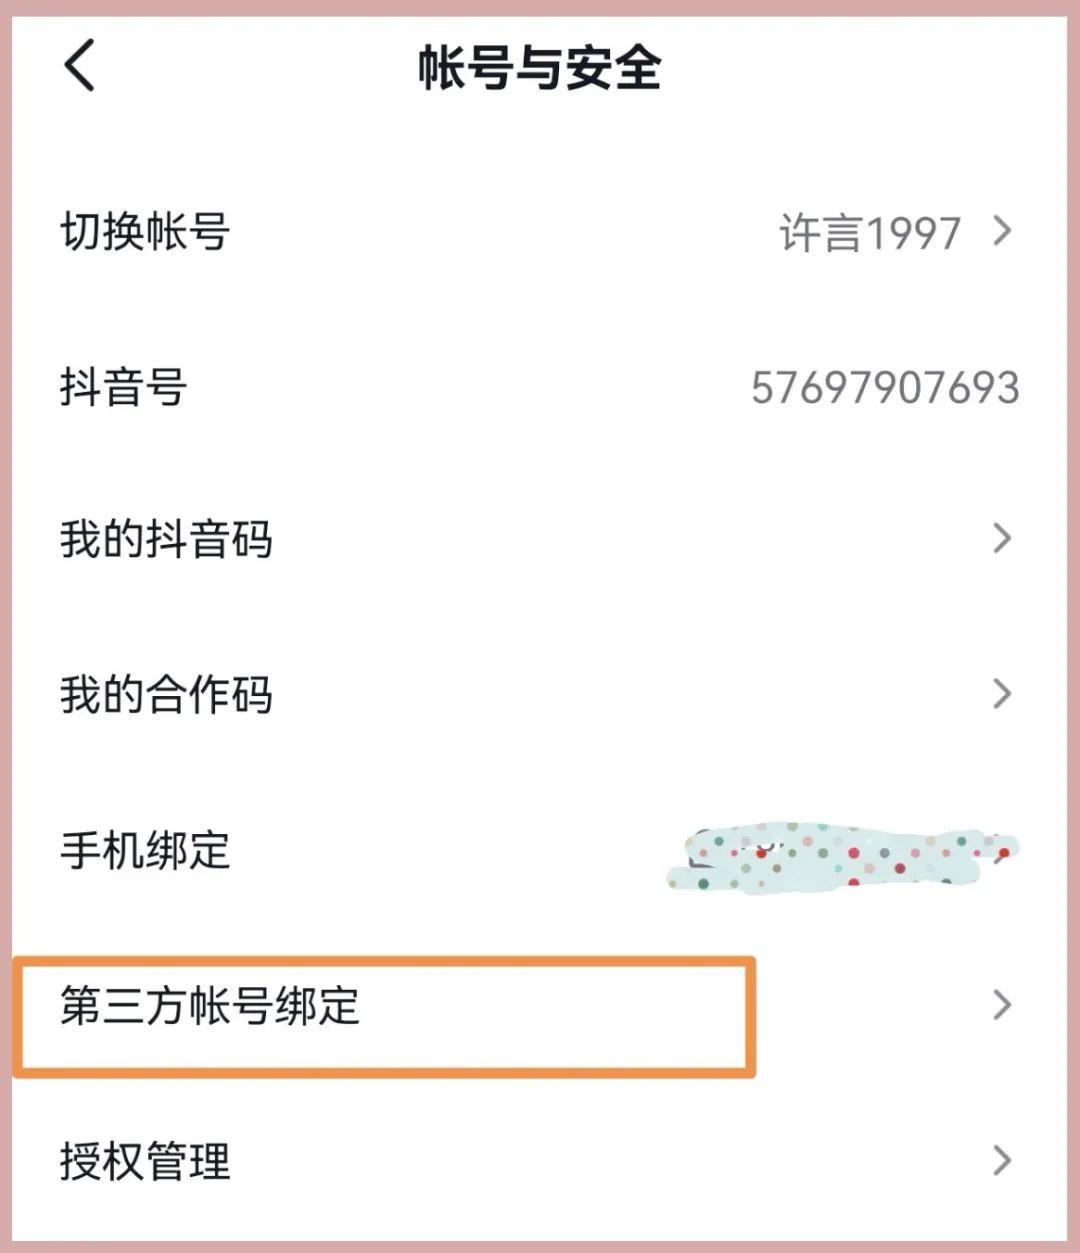Tap the chevron next to 许言1997
1080x1253 pixels.
1002,232
